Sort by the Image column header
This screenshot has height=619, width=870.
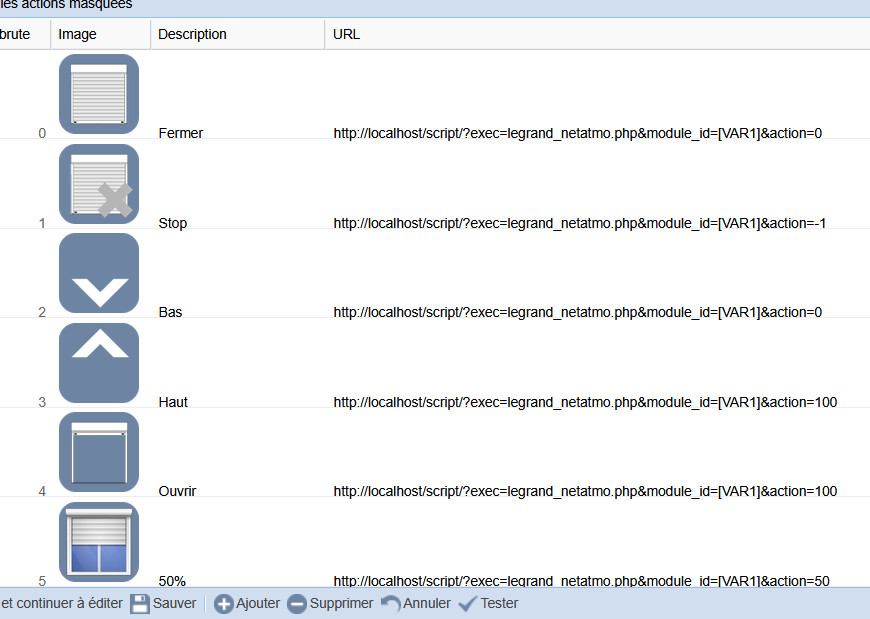[x=100, y=34]
